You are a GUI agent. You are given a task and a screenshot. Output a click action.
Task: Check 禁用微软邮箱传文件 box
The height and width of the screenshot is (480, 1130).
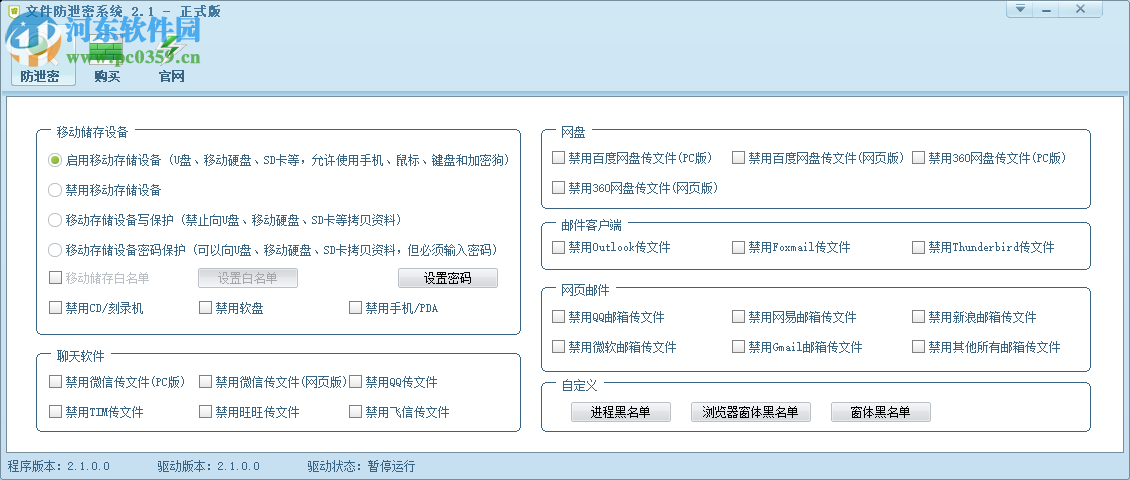click(x=559, y=347)
